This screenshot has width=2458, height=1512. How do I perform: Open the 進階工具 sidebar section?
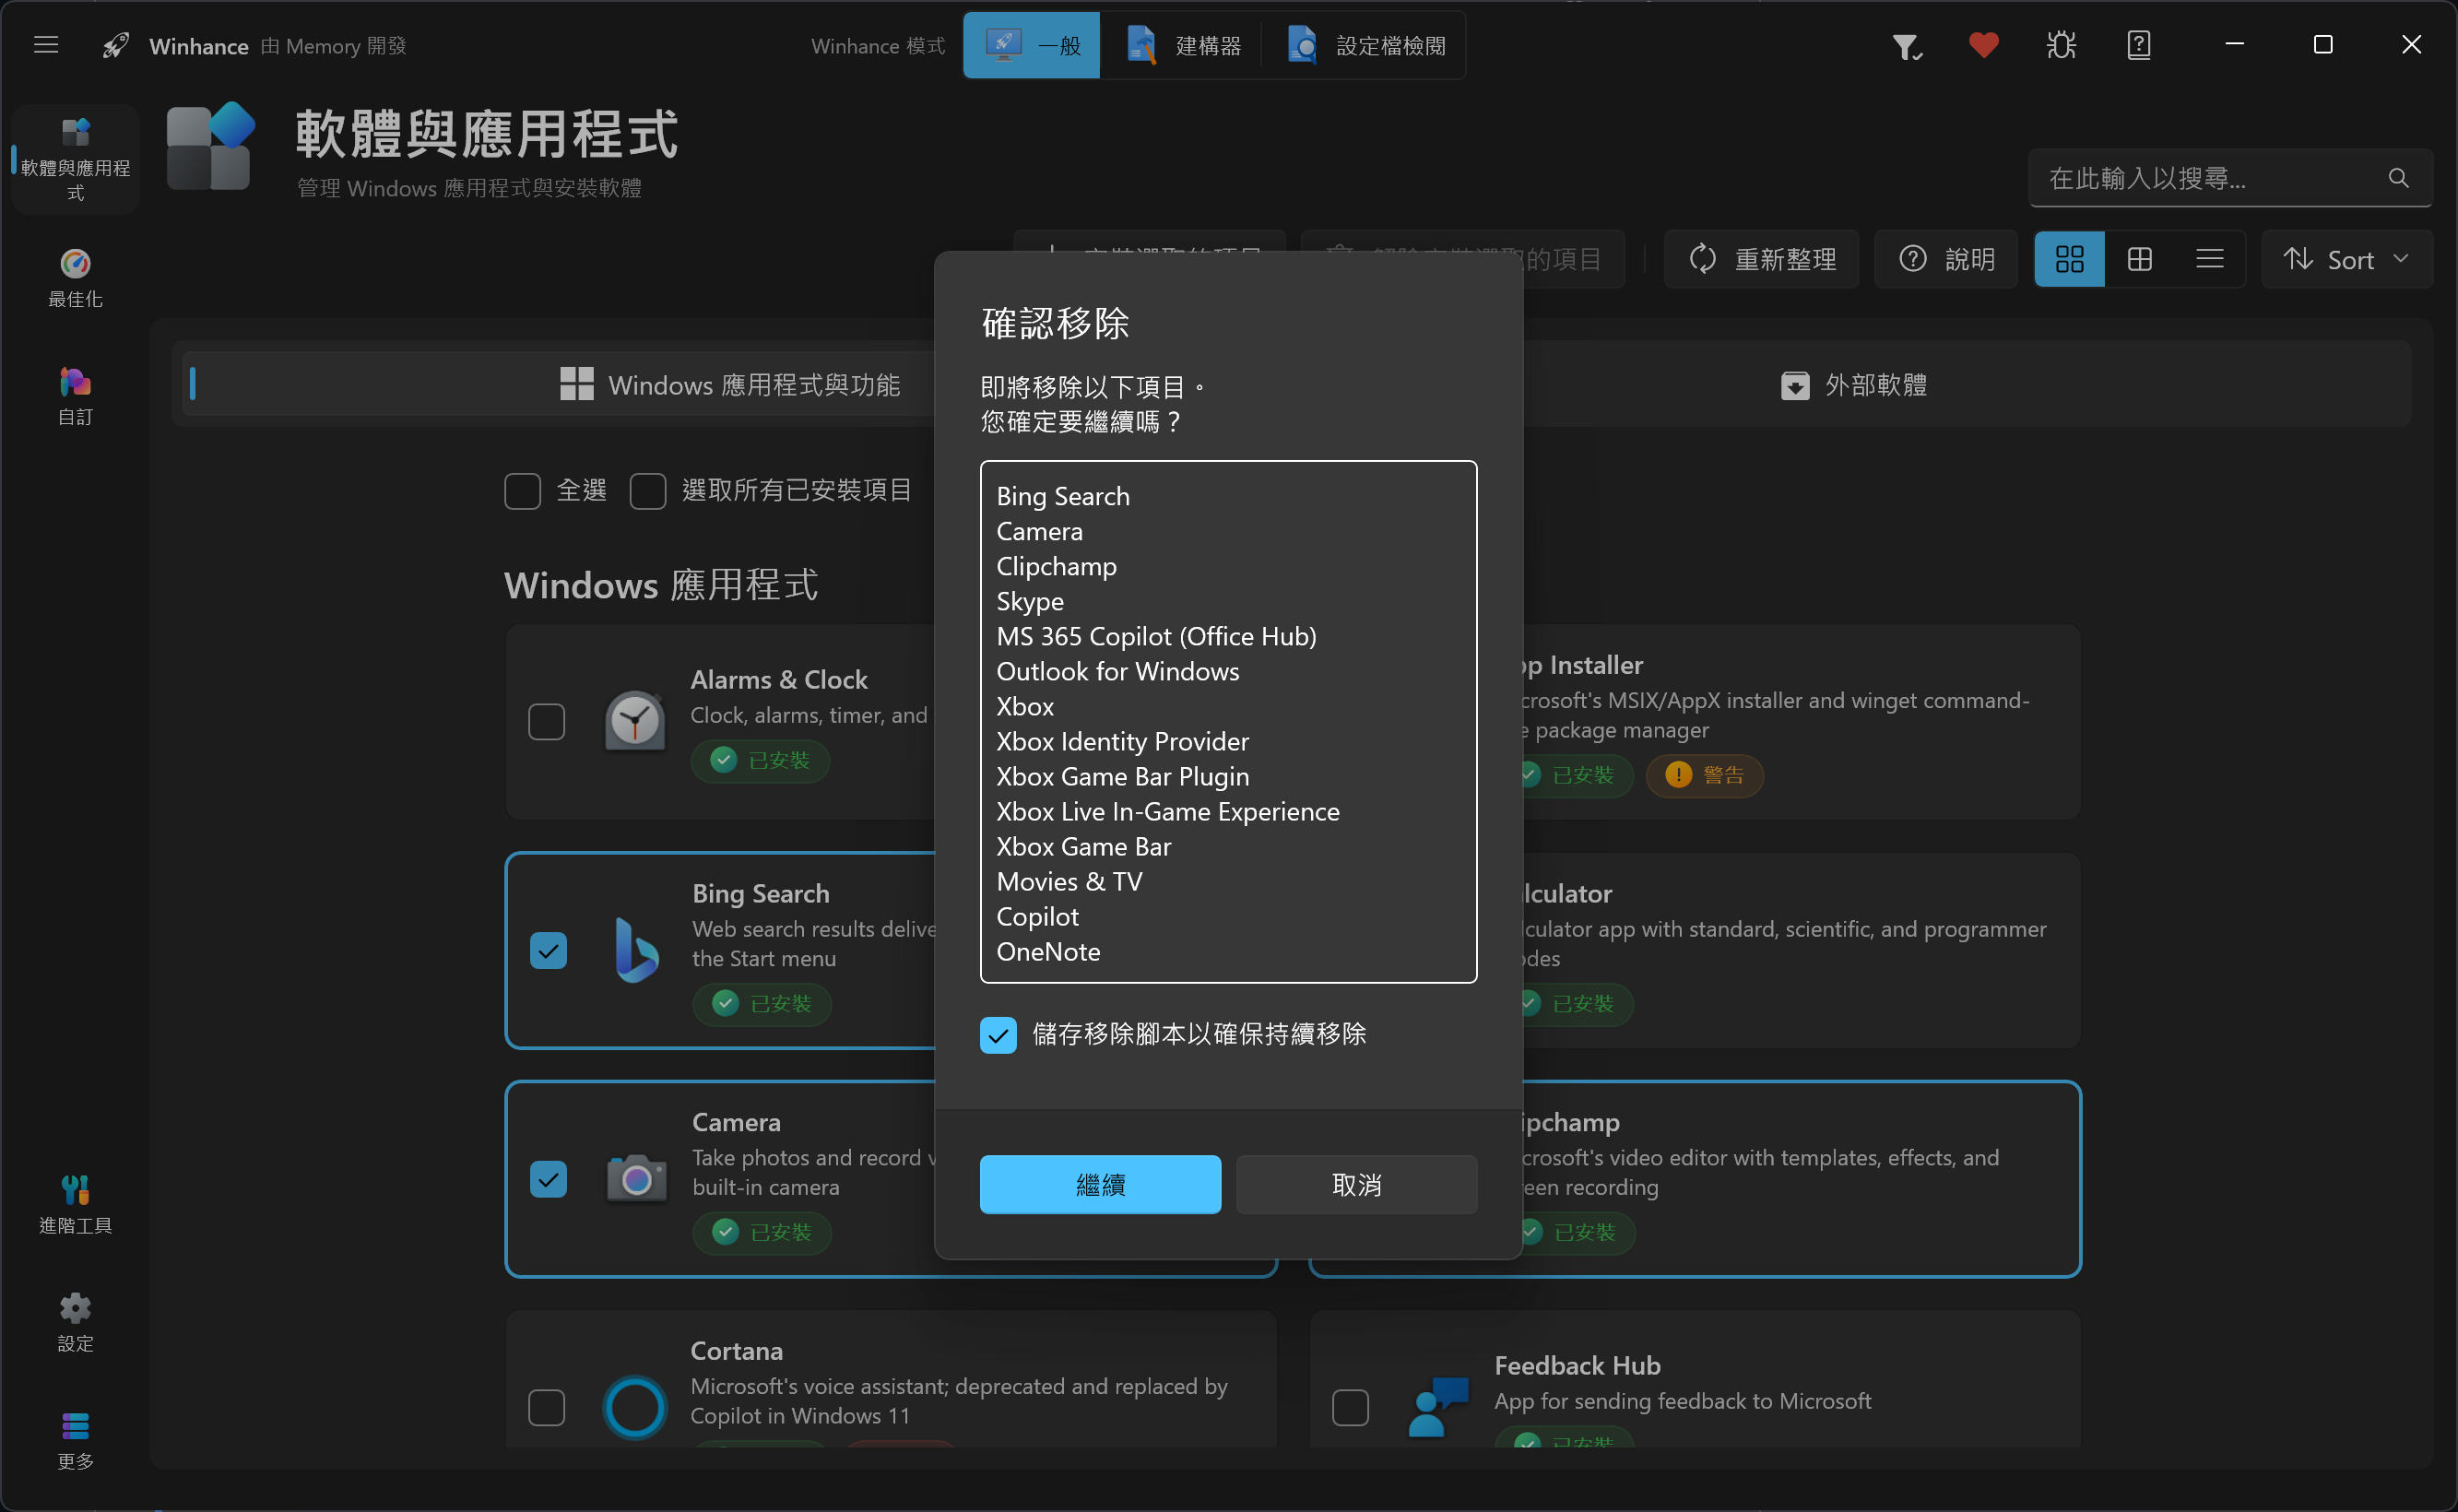[x=75, y=1204]
